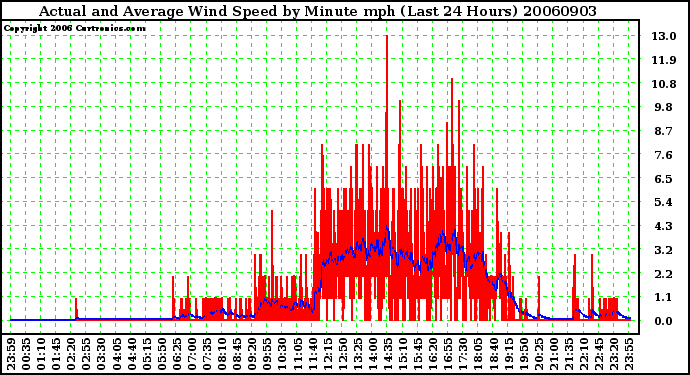Click the 21:35 time label
Screen dimensions: 690x375
pos(569,354)
